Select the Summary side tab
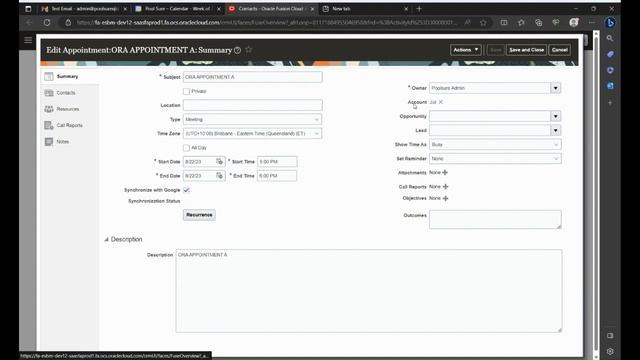The height and width of the screenshot is (360, 640). click(x=69, y=76)
